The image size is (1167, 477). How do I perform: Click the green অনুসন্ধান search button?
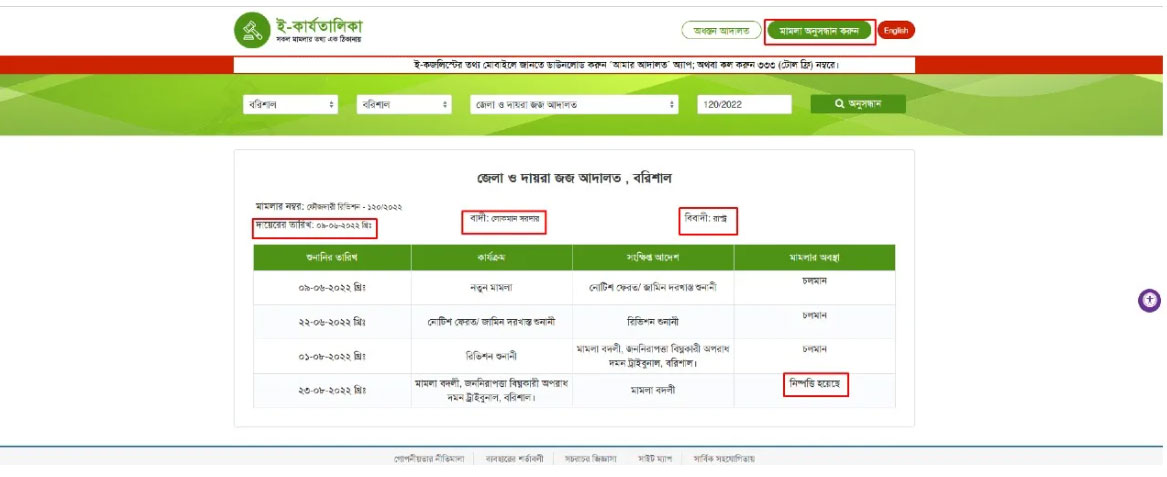[x=858, y=104]
